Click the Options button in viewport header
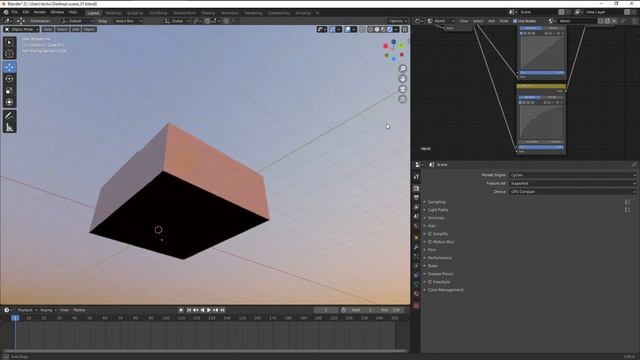This screenshot has height=360, width=640. coord(398,21)
